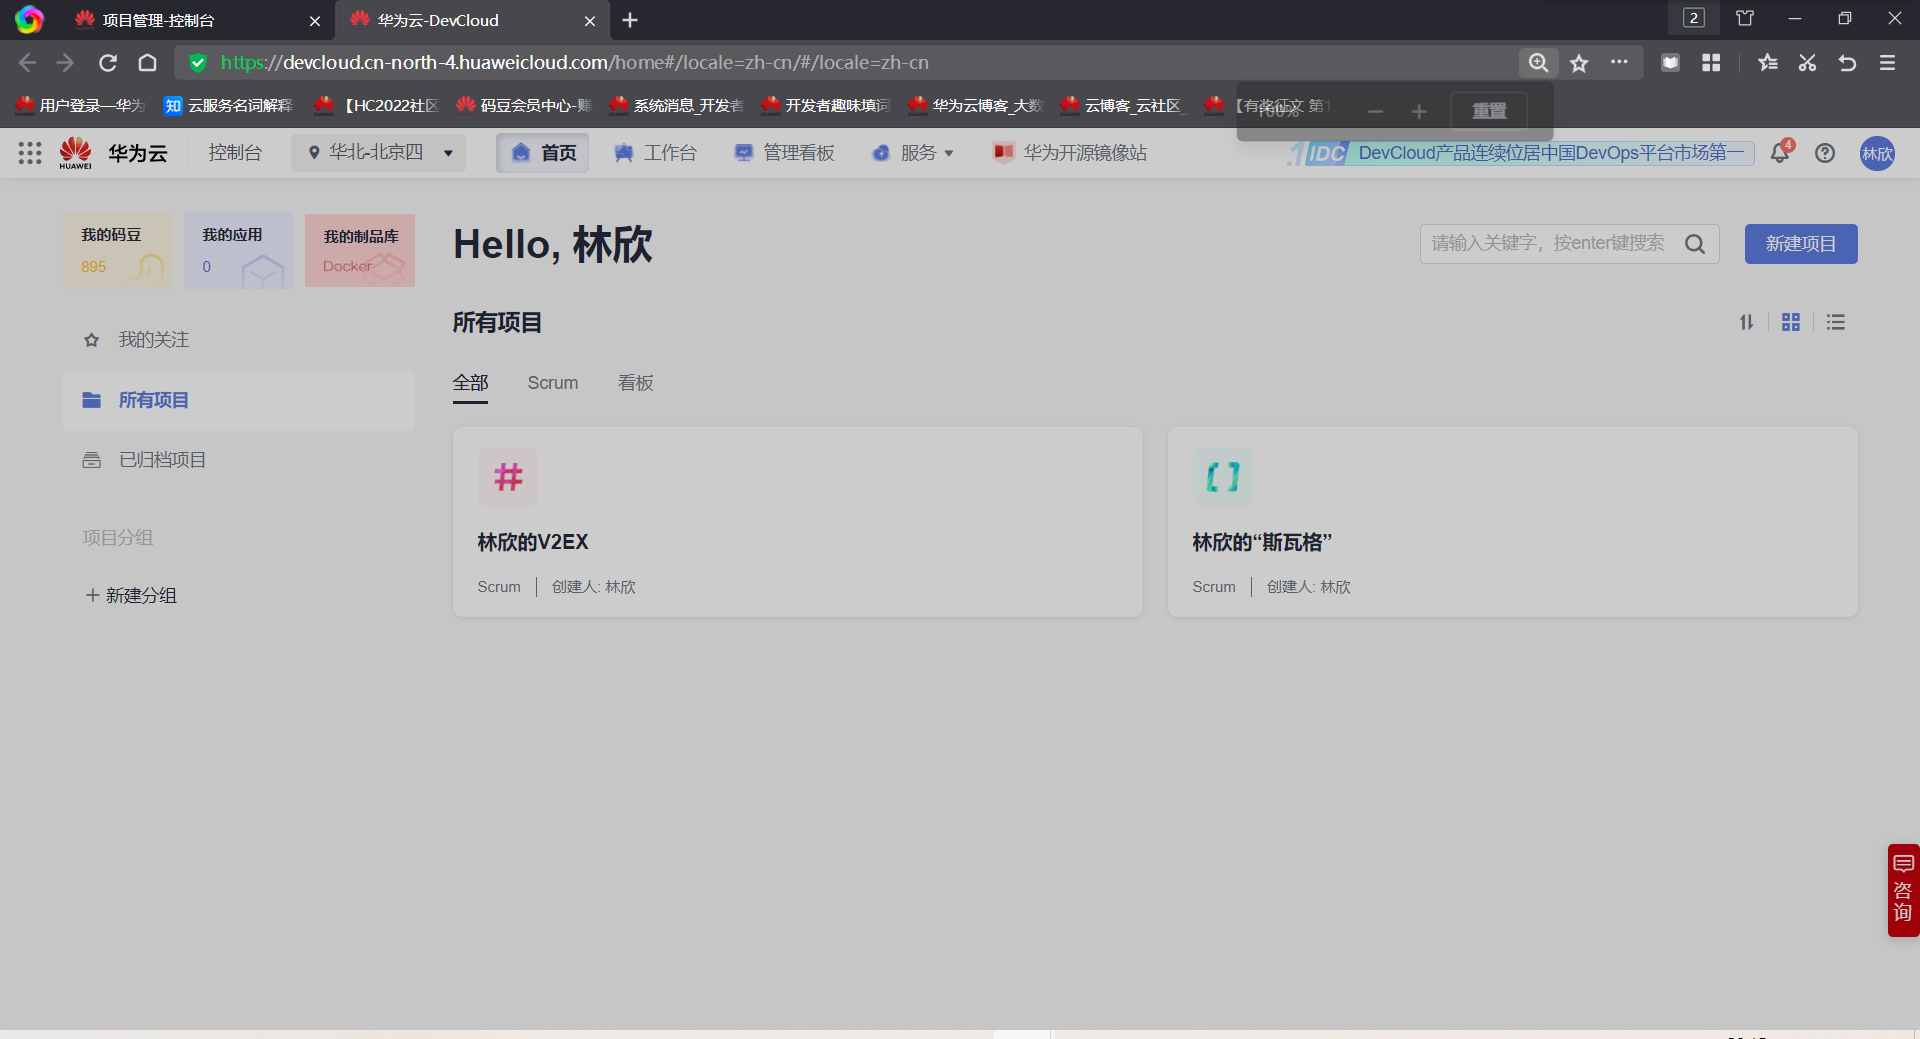Click 新建分组 to add a group
The width and height of the screenshot is (1920, 1039).
(x=131, y=596)
